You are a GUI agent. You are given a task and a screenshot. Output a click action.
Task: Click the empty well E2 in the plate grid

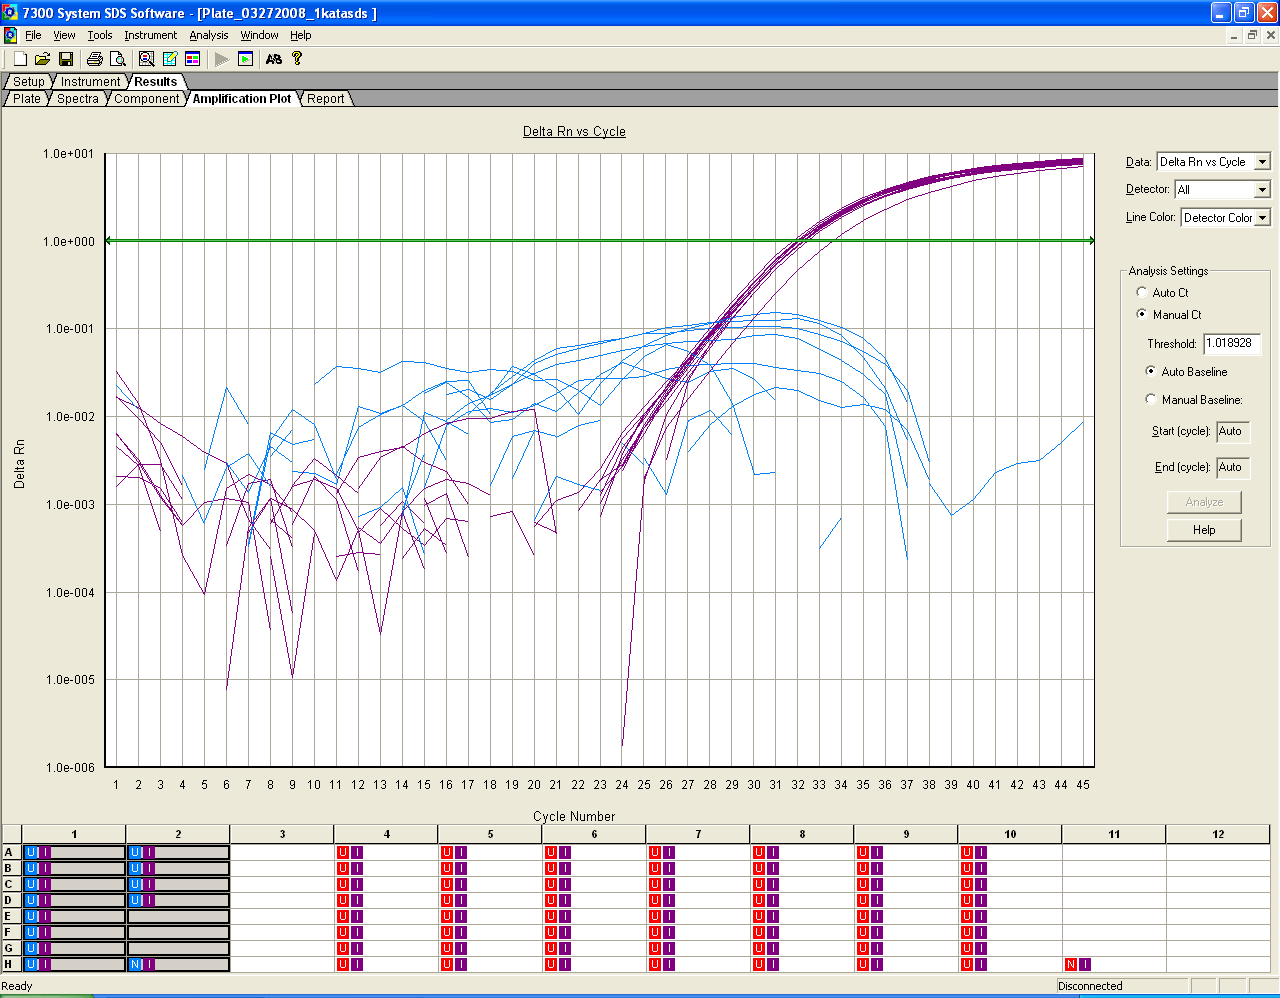click(178, 916)
